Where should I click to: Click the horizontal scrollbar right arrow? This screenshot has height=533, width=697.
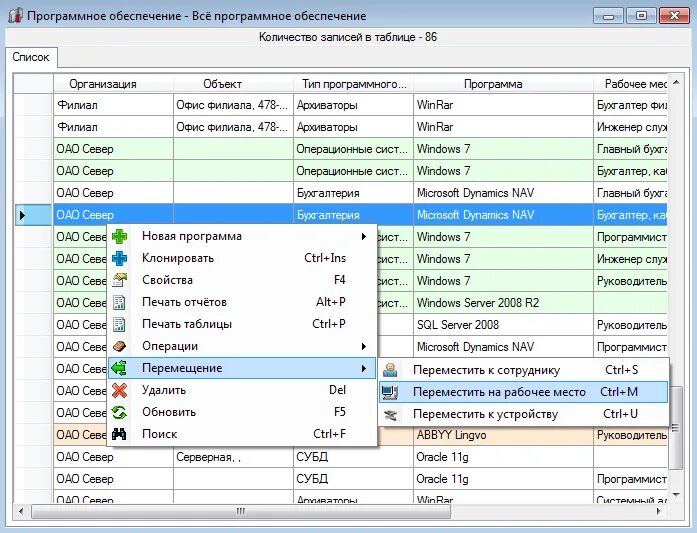click(659, 512)
